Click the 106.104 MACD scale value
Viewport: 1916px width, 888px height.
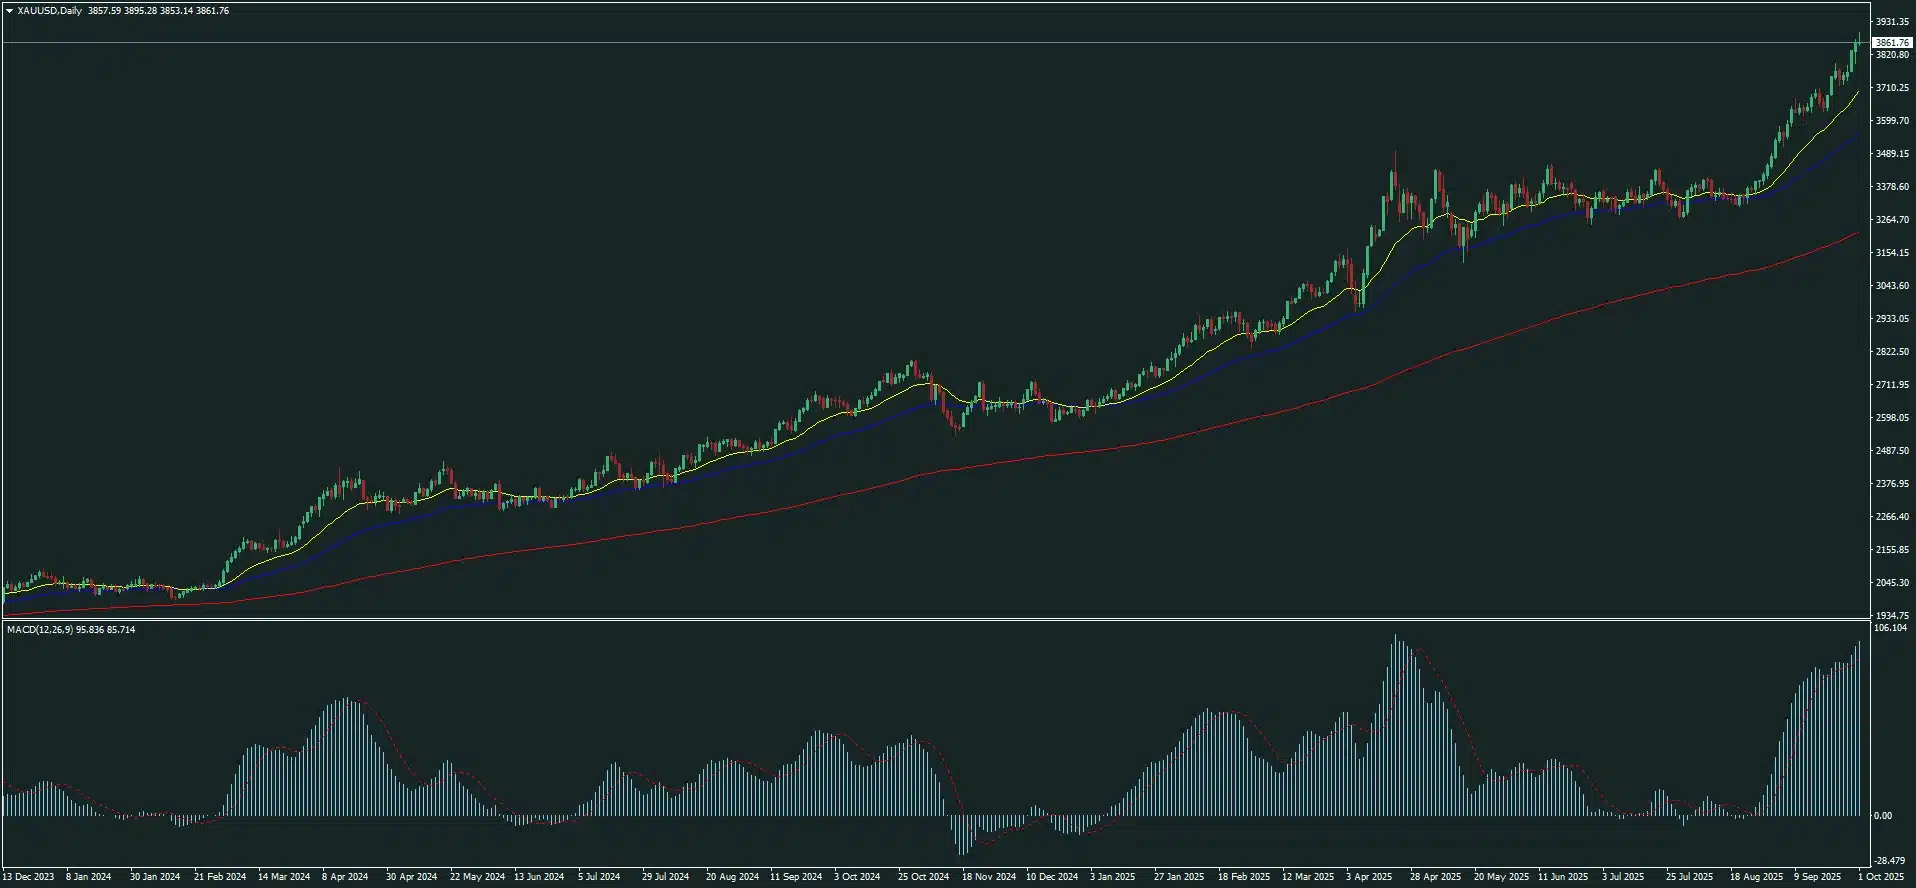point(1890,628)
